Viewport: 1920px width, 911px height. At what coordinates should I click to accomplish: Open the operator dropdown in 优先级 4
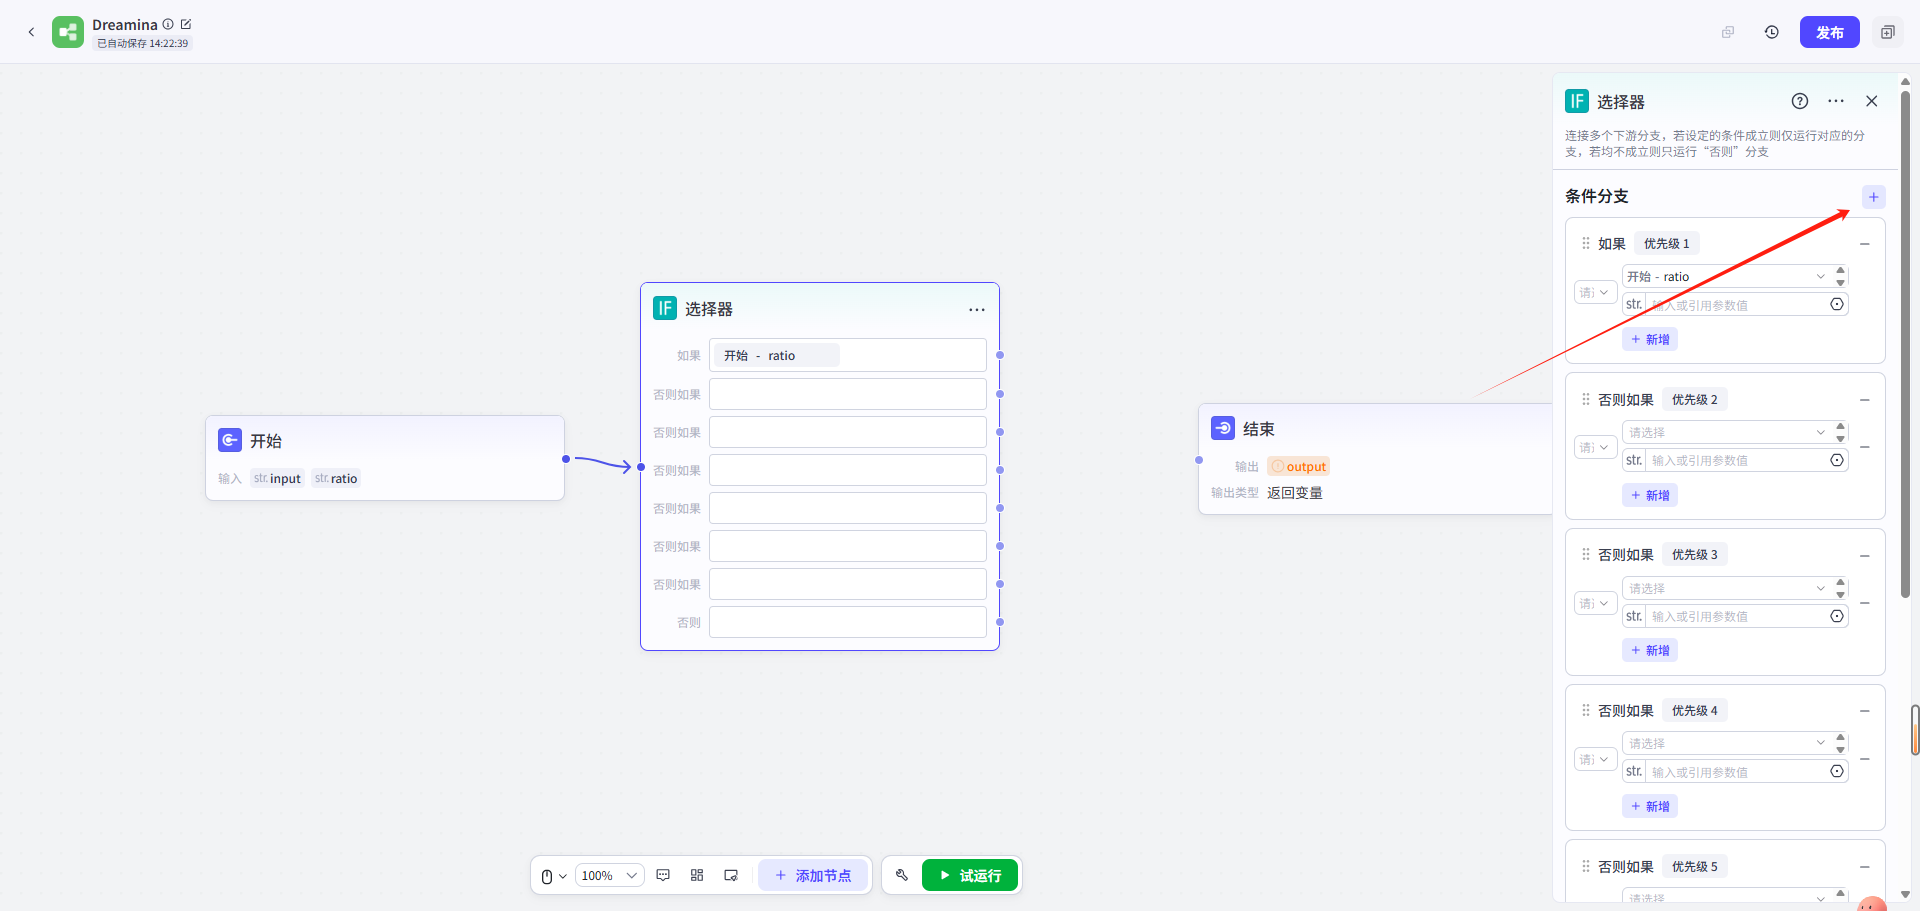tap(1595, 759)
